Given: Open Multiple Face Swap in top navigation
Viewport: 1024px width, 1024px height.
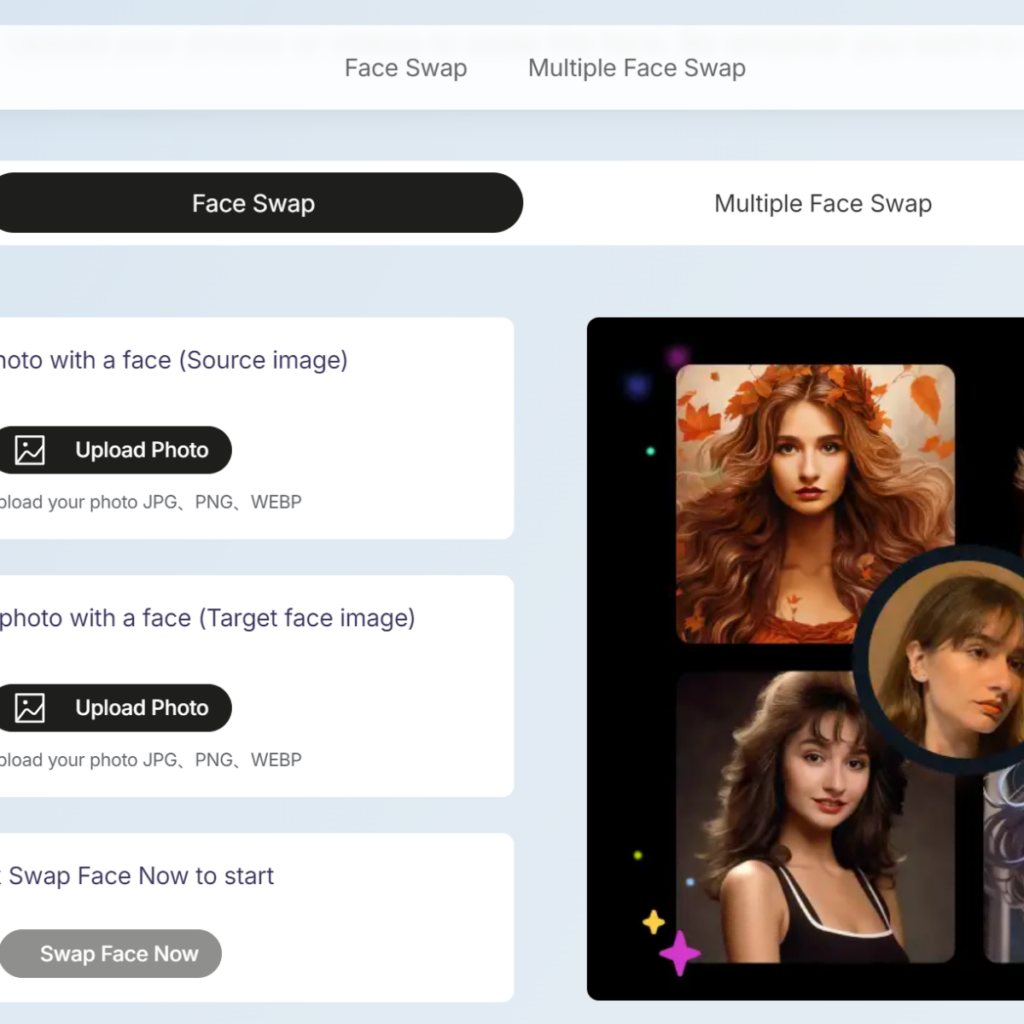Looking at the screenshot, I should [x=636, y=68].
